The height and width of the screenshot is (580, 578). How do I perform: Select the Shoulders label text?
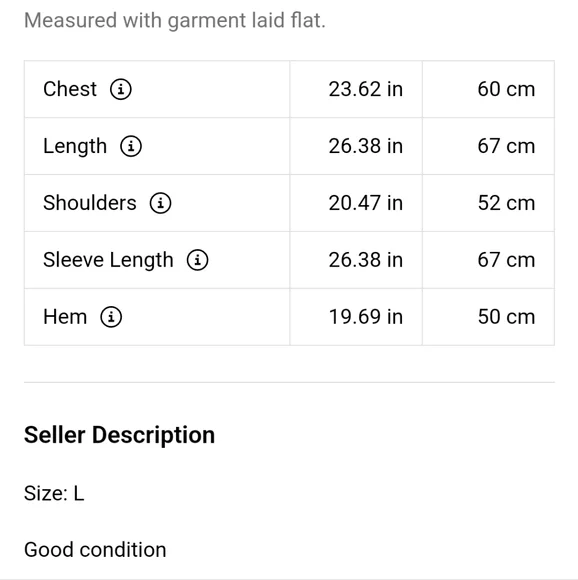tap(90, 203)
